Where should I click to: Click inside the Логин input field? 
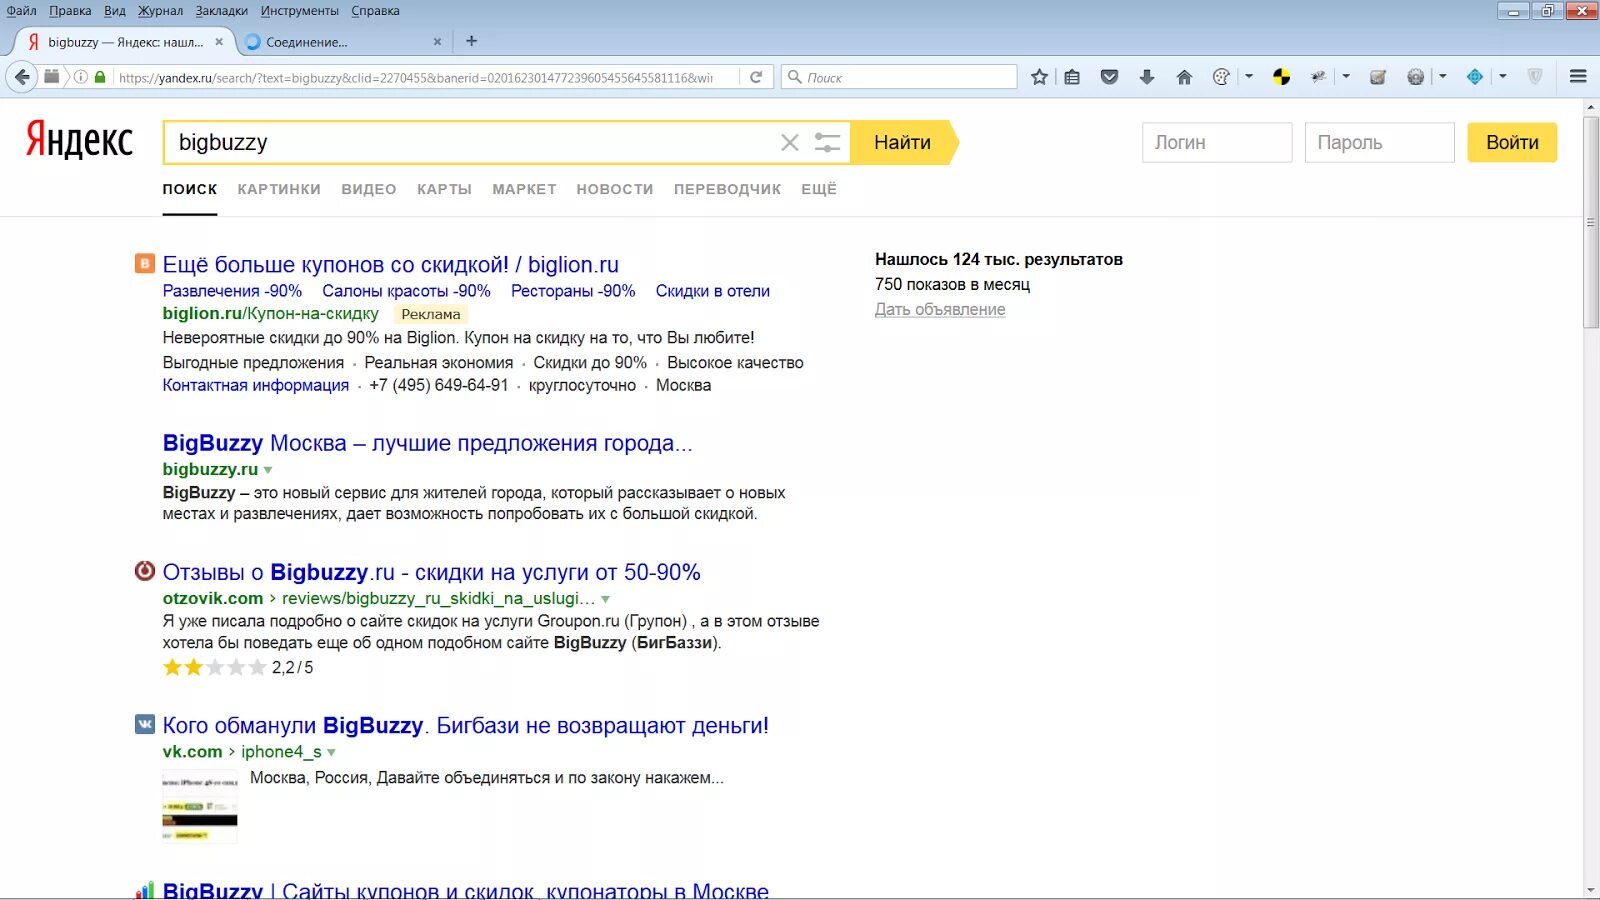(1217, 142)
